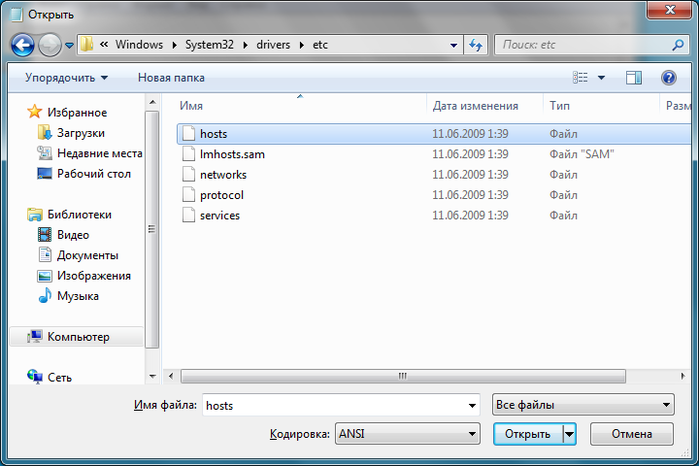Click the magnifier icon in search box

(678, 45)
